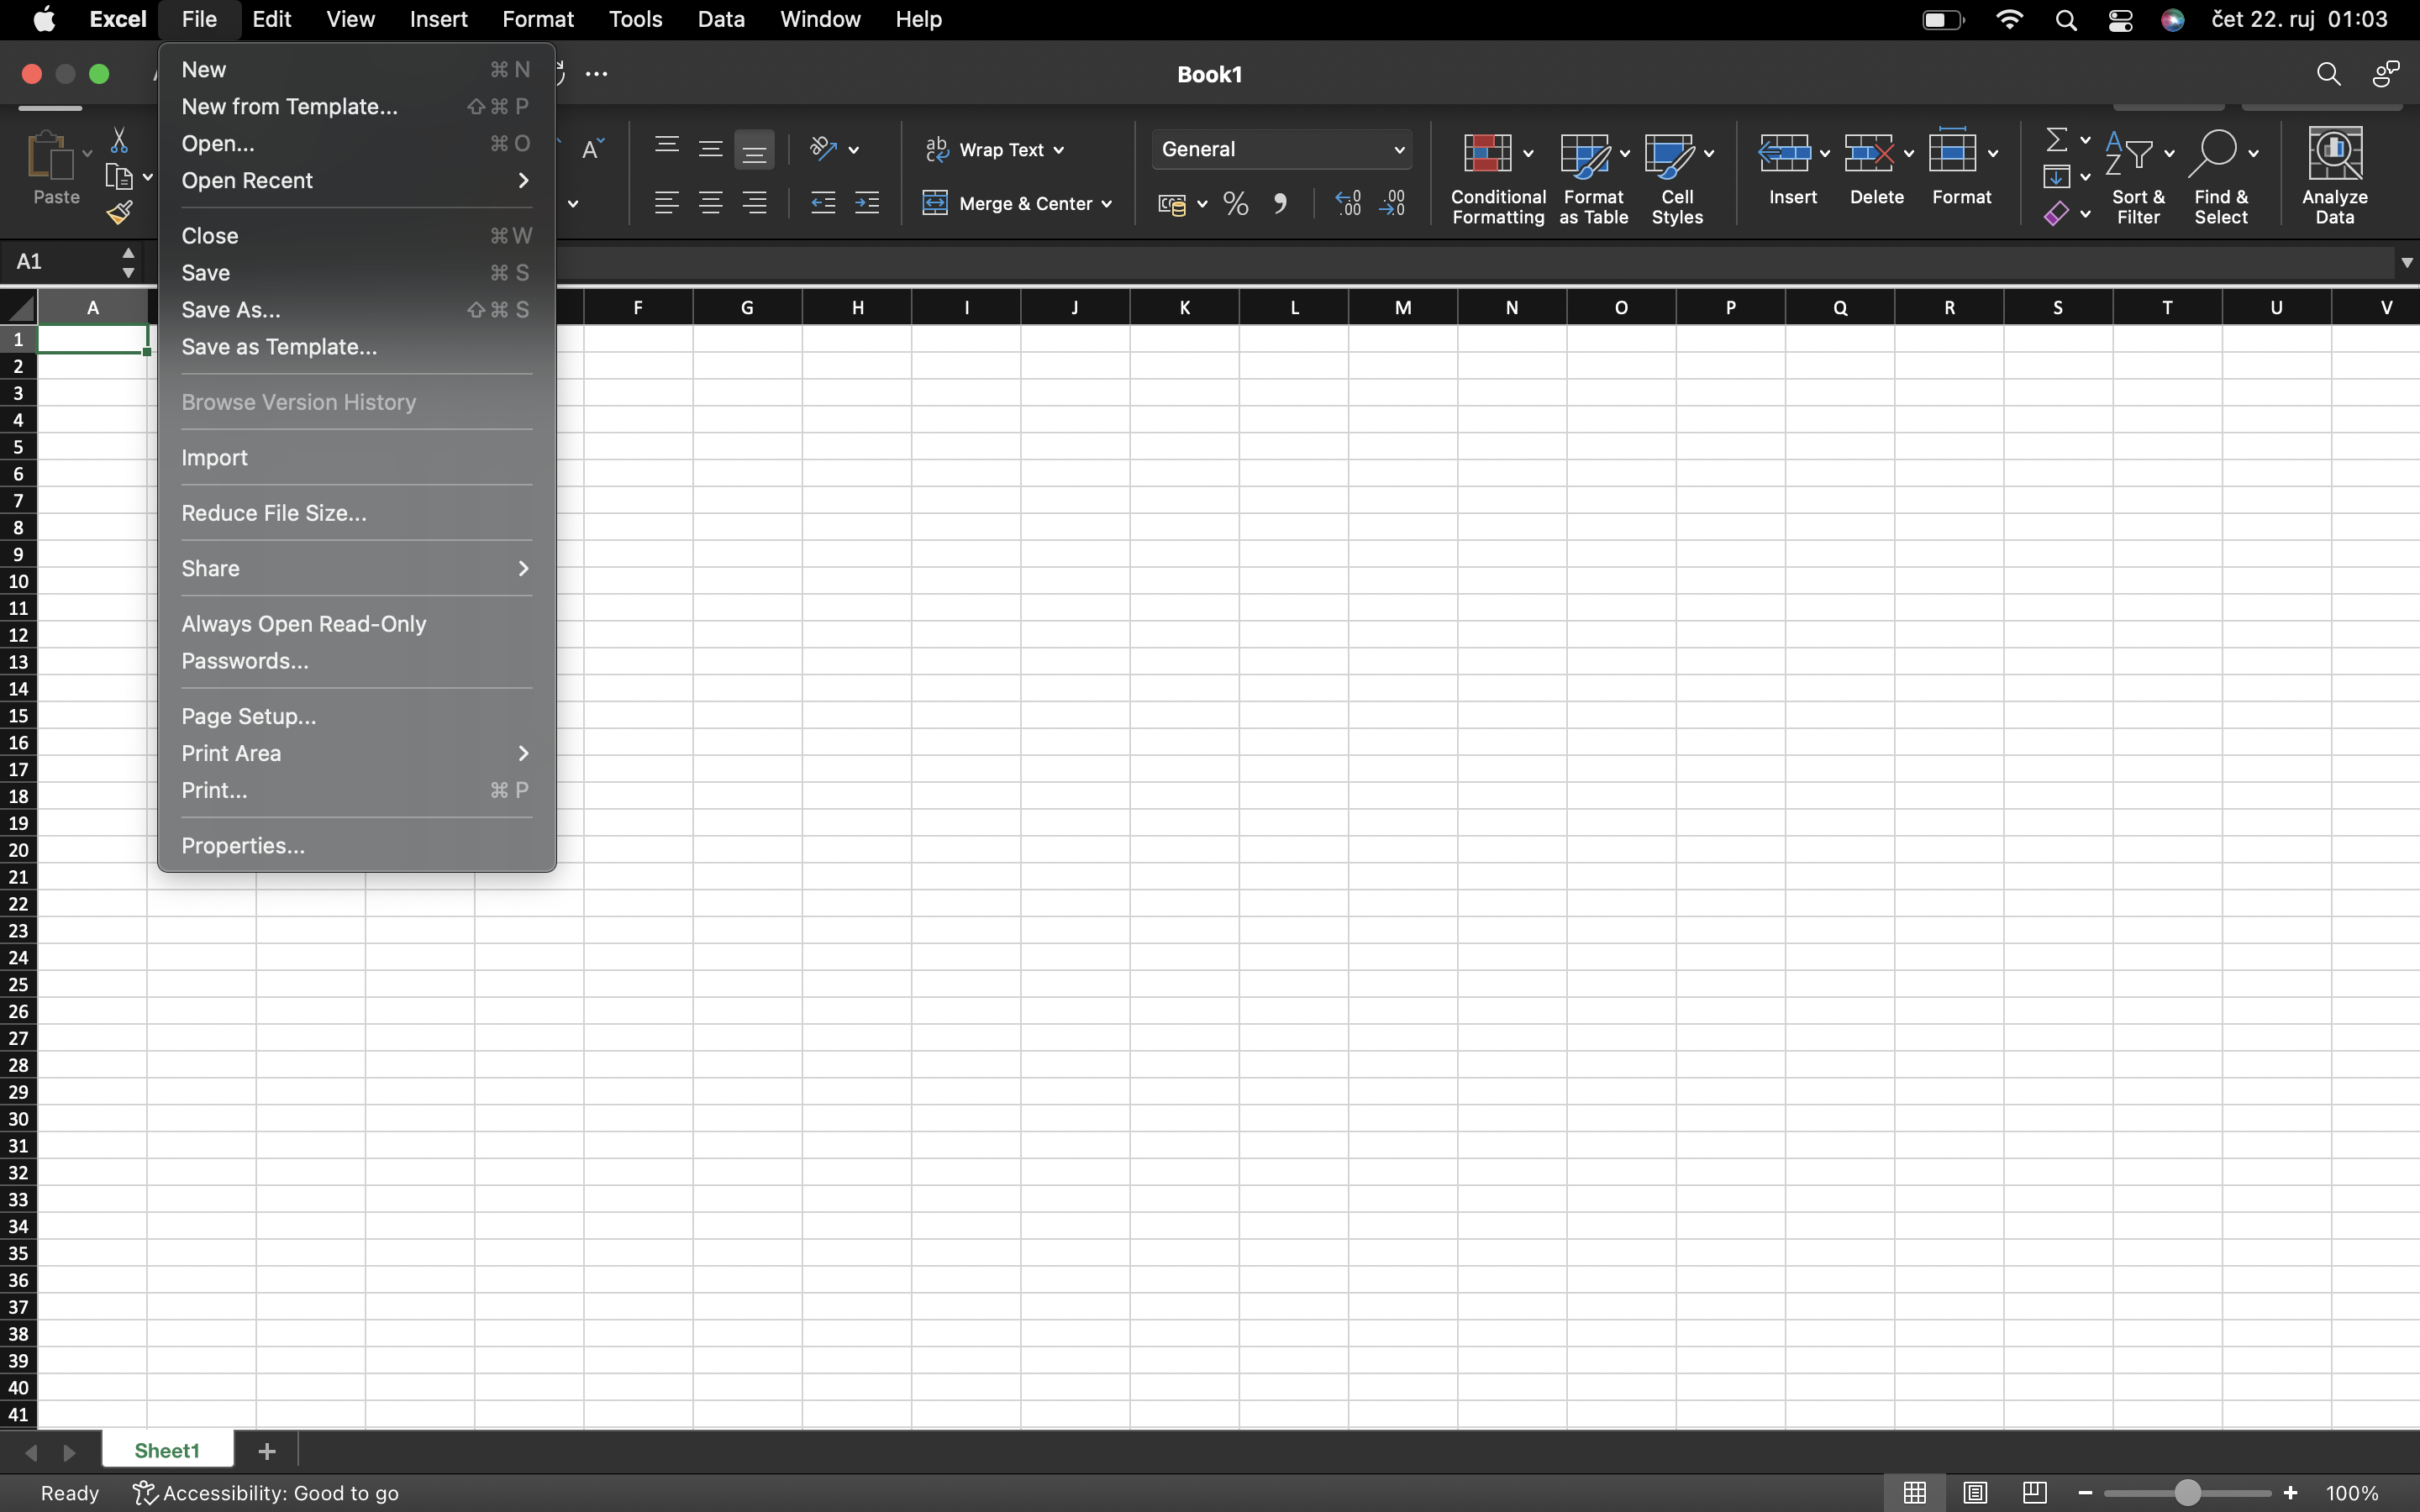The width and height of the screenshot is (2420, 1512).
Task: Click the title bar search magnifier
Action: pos(2328,74)
